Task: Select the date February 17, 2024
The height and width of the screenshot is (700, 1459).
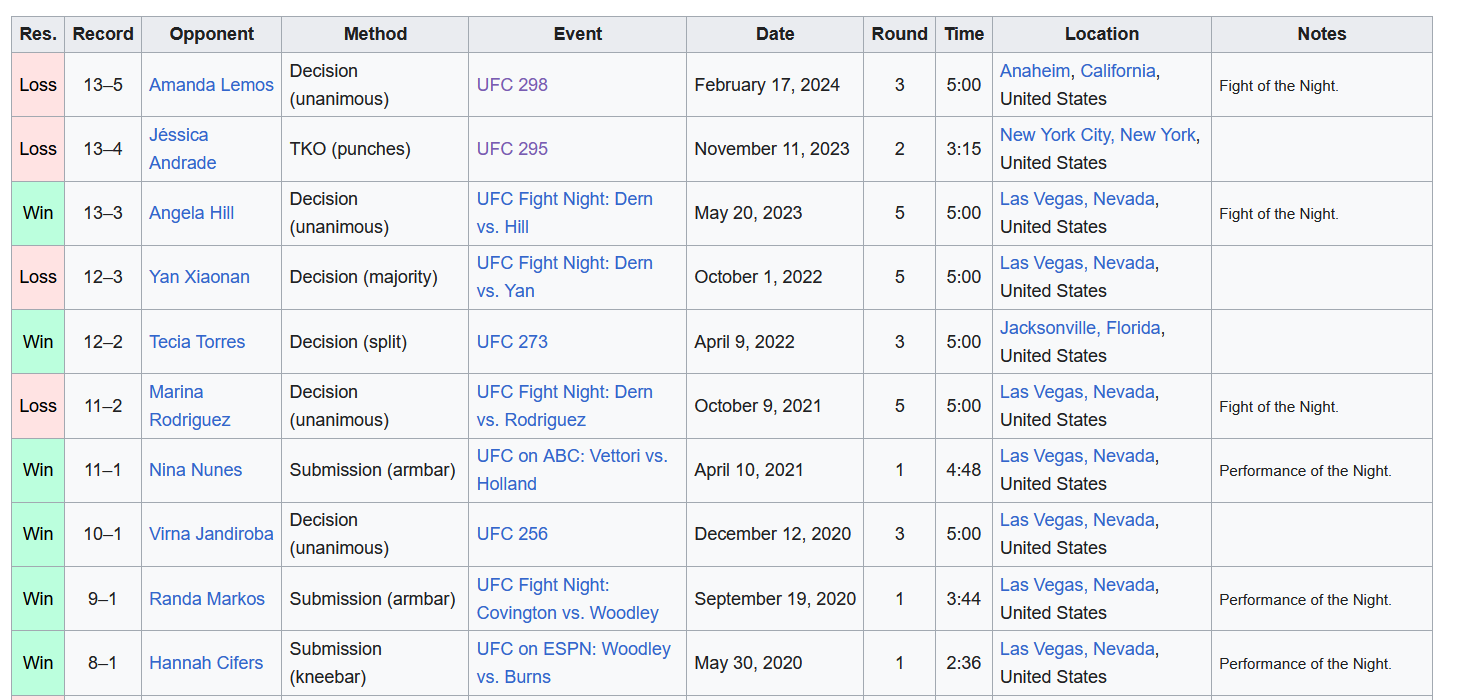Action: [x=767, y=85]
